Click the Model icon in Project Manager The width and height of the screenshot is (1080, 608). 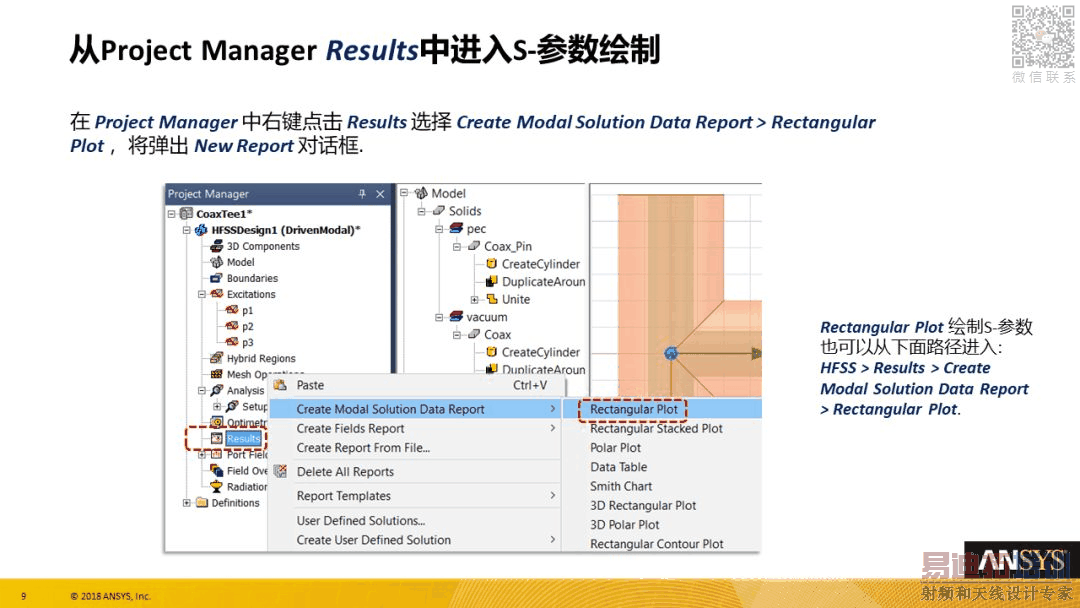(216, 262)
